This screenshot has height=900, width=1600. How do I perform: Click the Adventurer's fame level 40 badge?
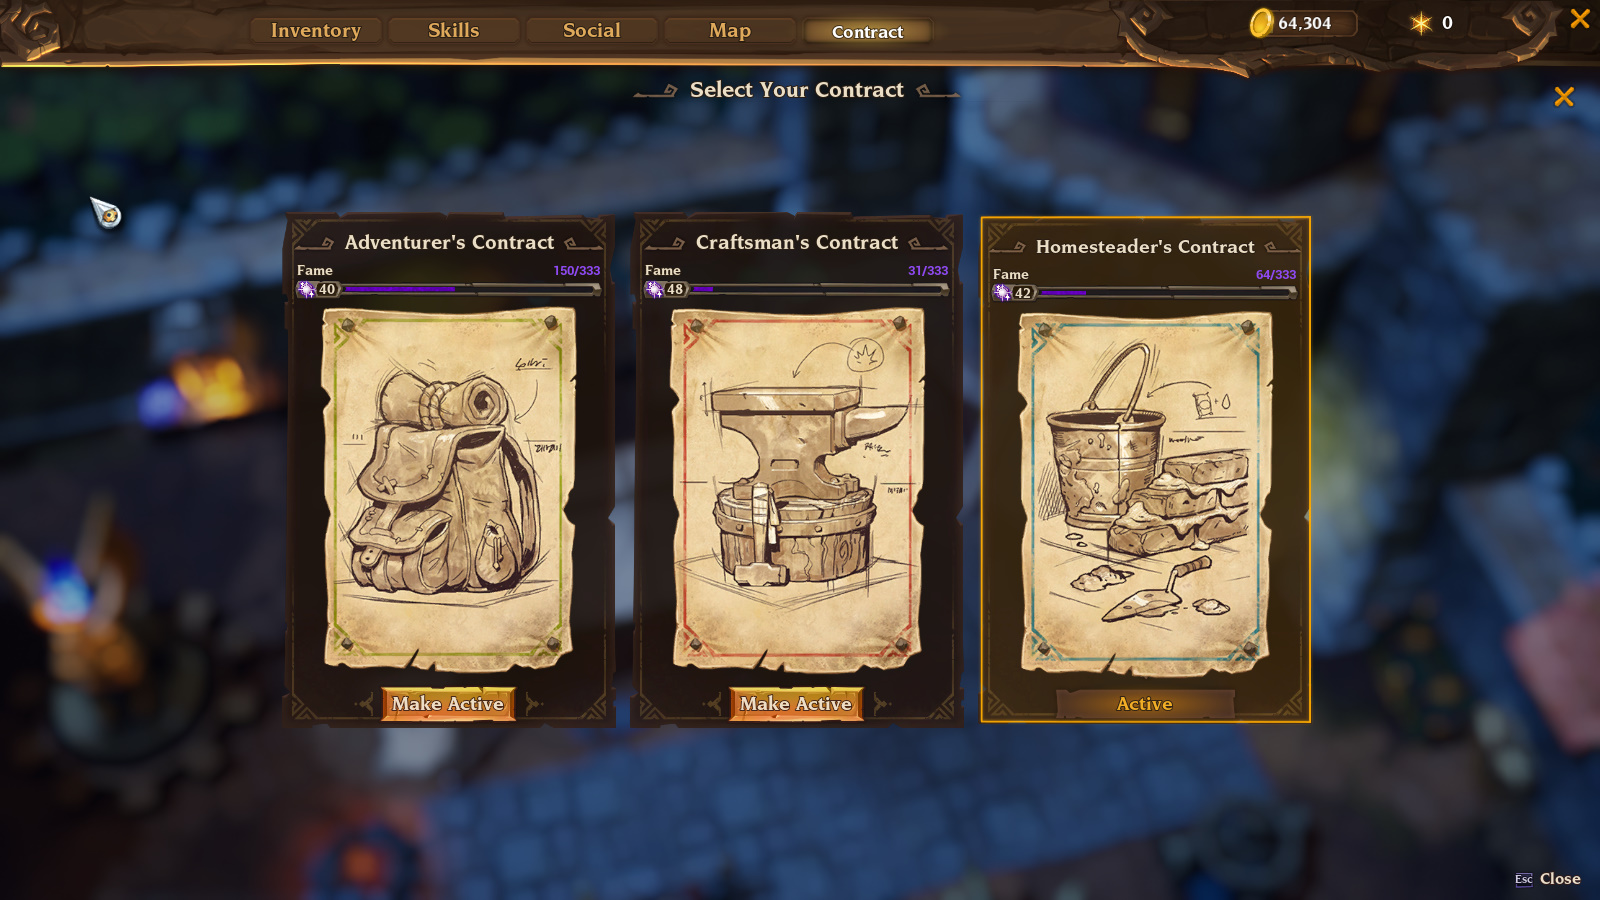318,289
